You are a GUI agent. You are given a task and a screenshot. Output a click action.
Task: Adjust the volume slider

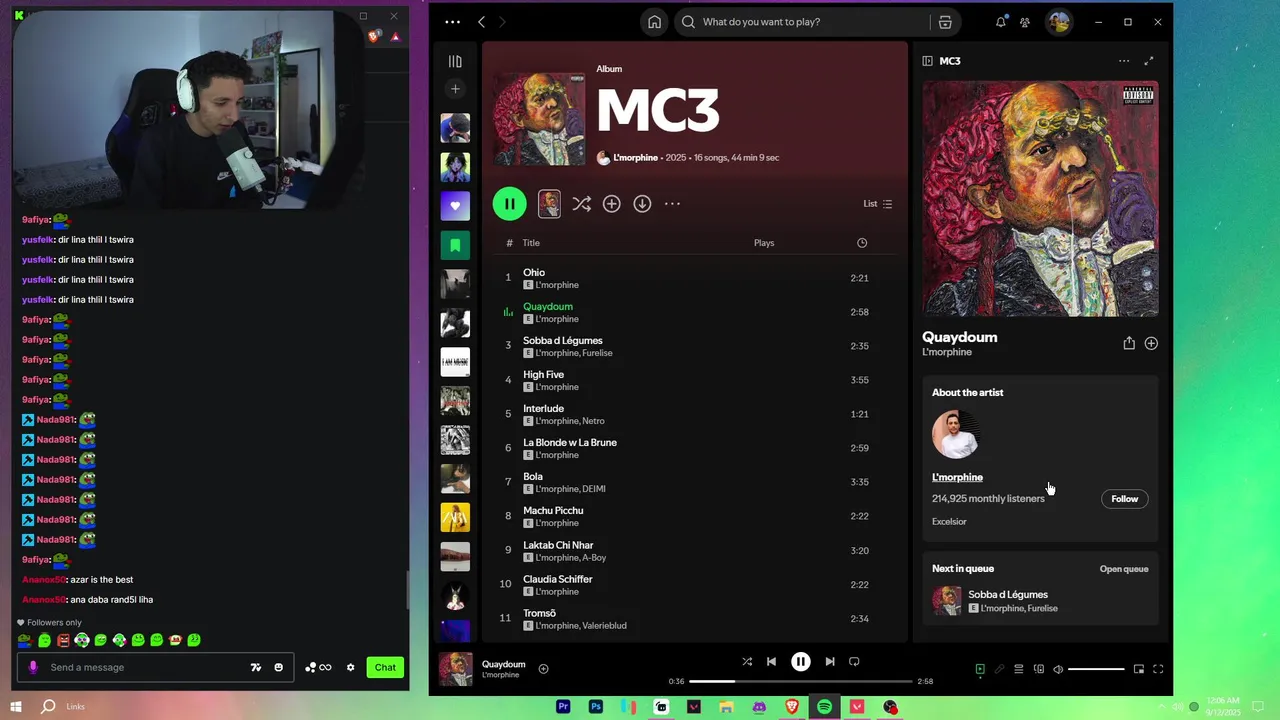(1096, 669)
